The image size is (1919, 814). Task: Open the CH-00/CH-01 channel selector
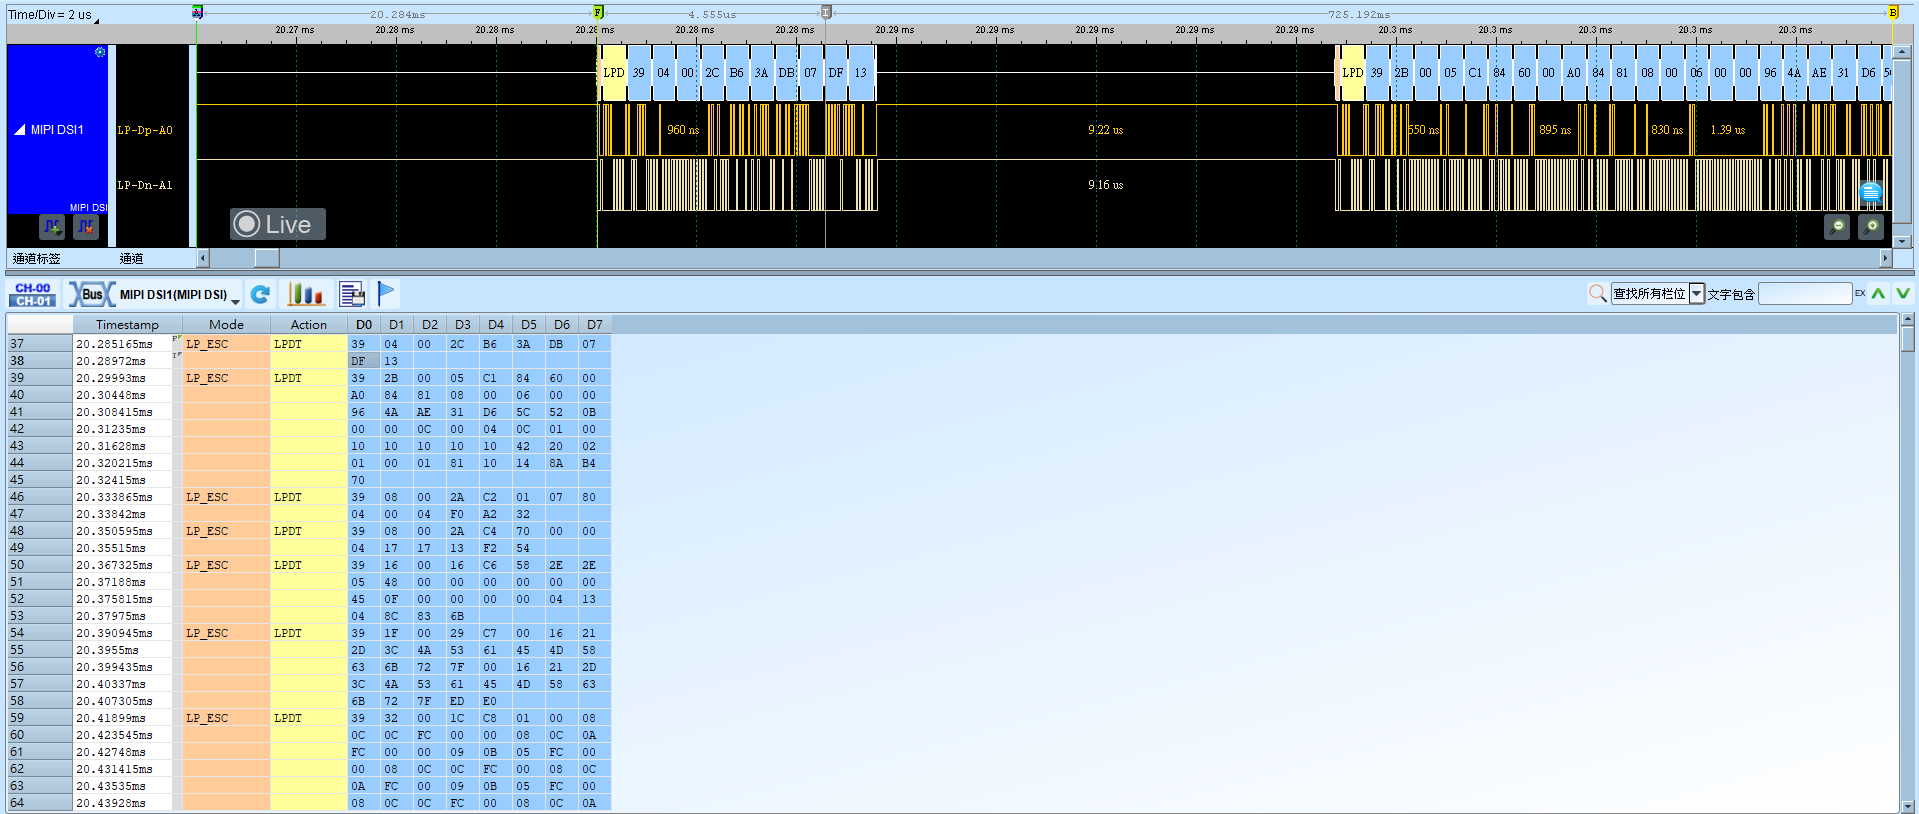pyautogui.click(x=33, y=294)
